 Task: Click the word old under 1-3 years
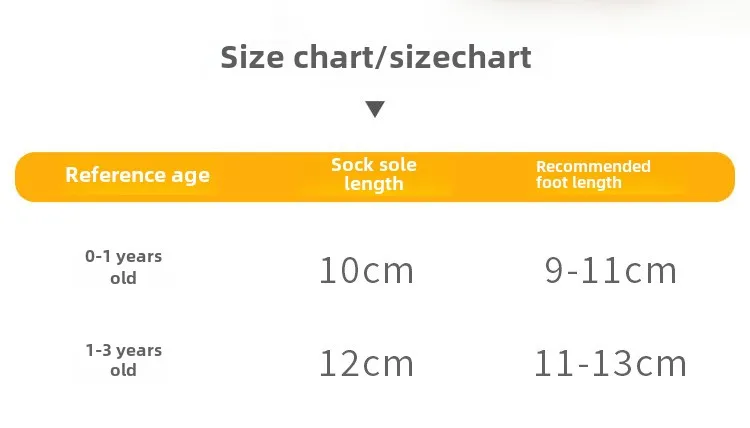pos(123,370)
